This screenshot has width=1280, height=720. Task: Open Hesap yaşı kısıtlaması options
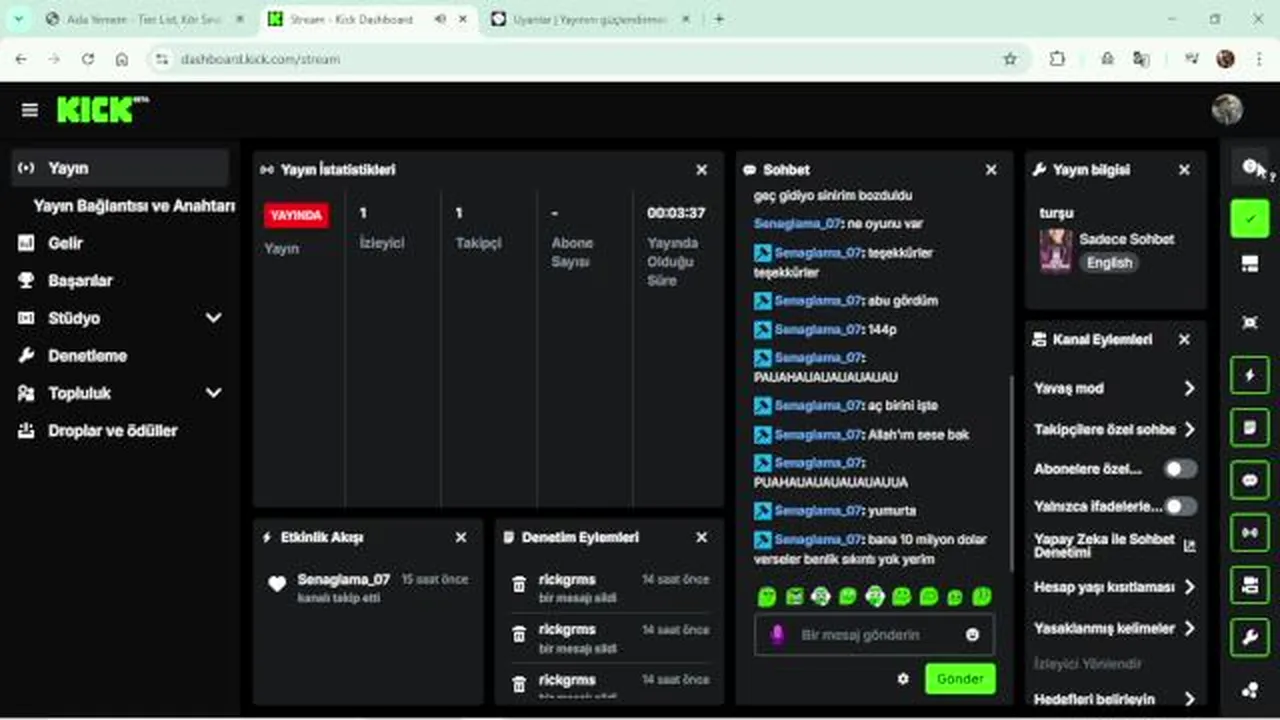click(x=1189, y=587)
